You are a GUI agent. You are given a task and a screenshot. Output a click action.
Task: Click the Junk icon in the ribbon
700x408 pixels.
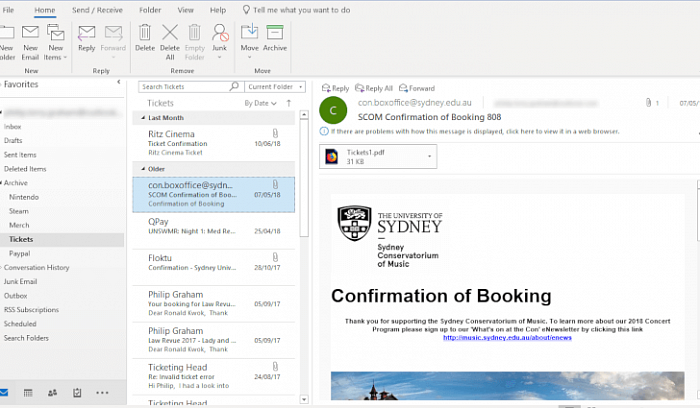point(220,32)
